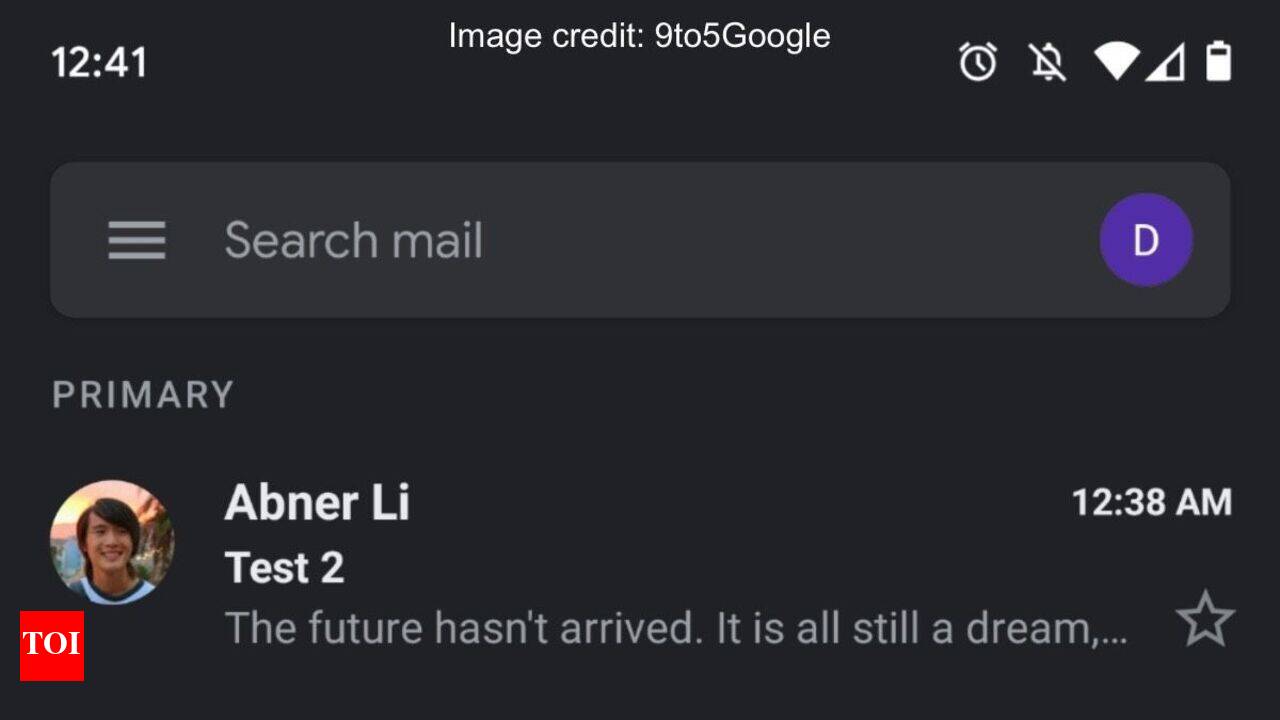1280x720 pixels.
Task: Star the Test 2 email
Action: (1205, 619)
